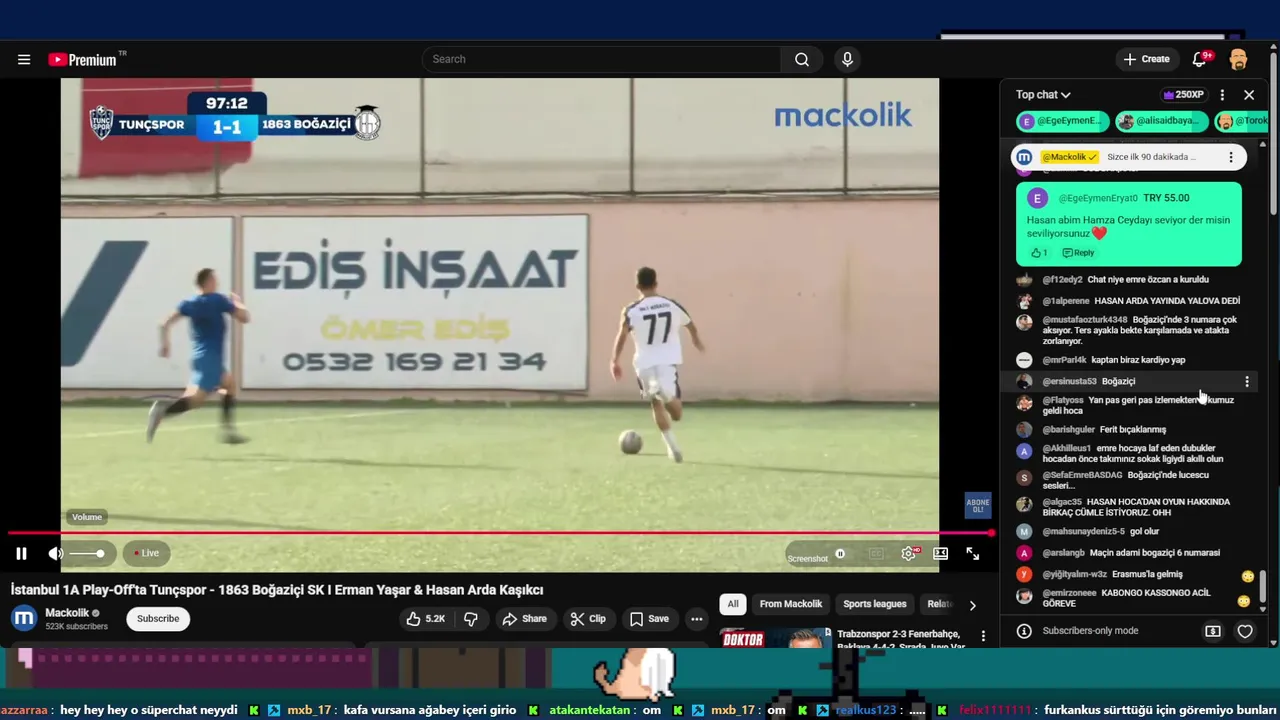Expand Top chat mode dropdown

point(1043,95)
